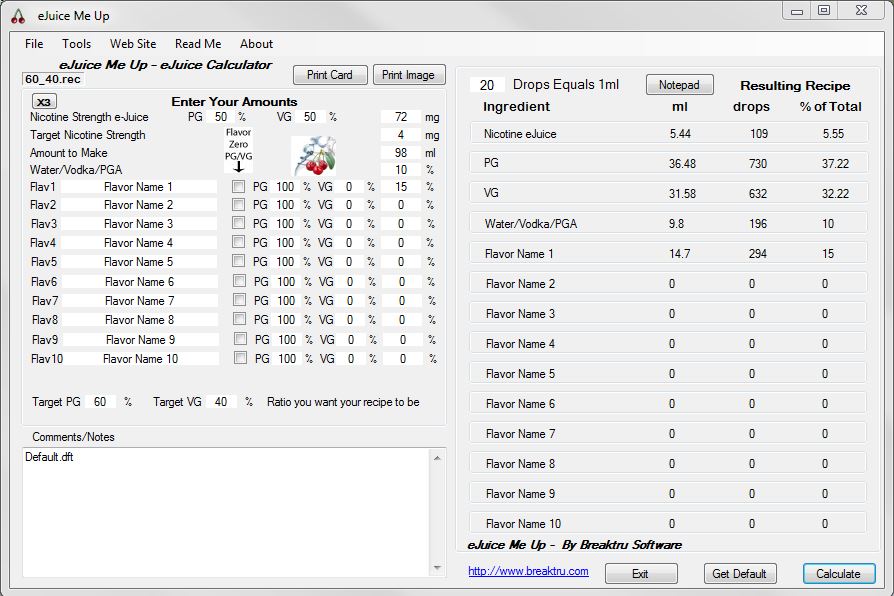Click the Drops Equals 1ml field

pyautogui.click(x=487, y=85)
